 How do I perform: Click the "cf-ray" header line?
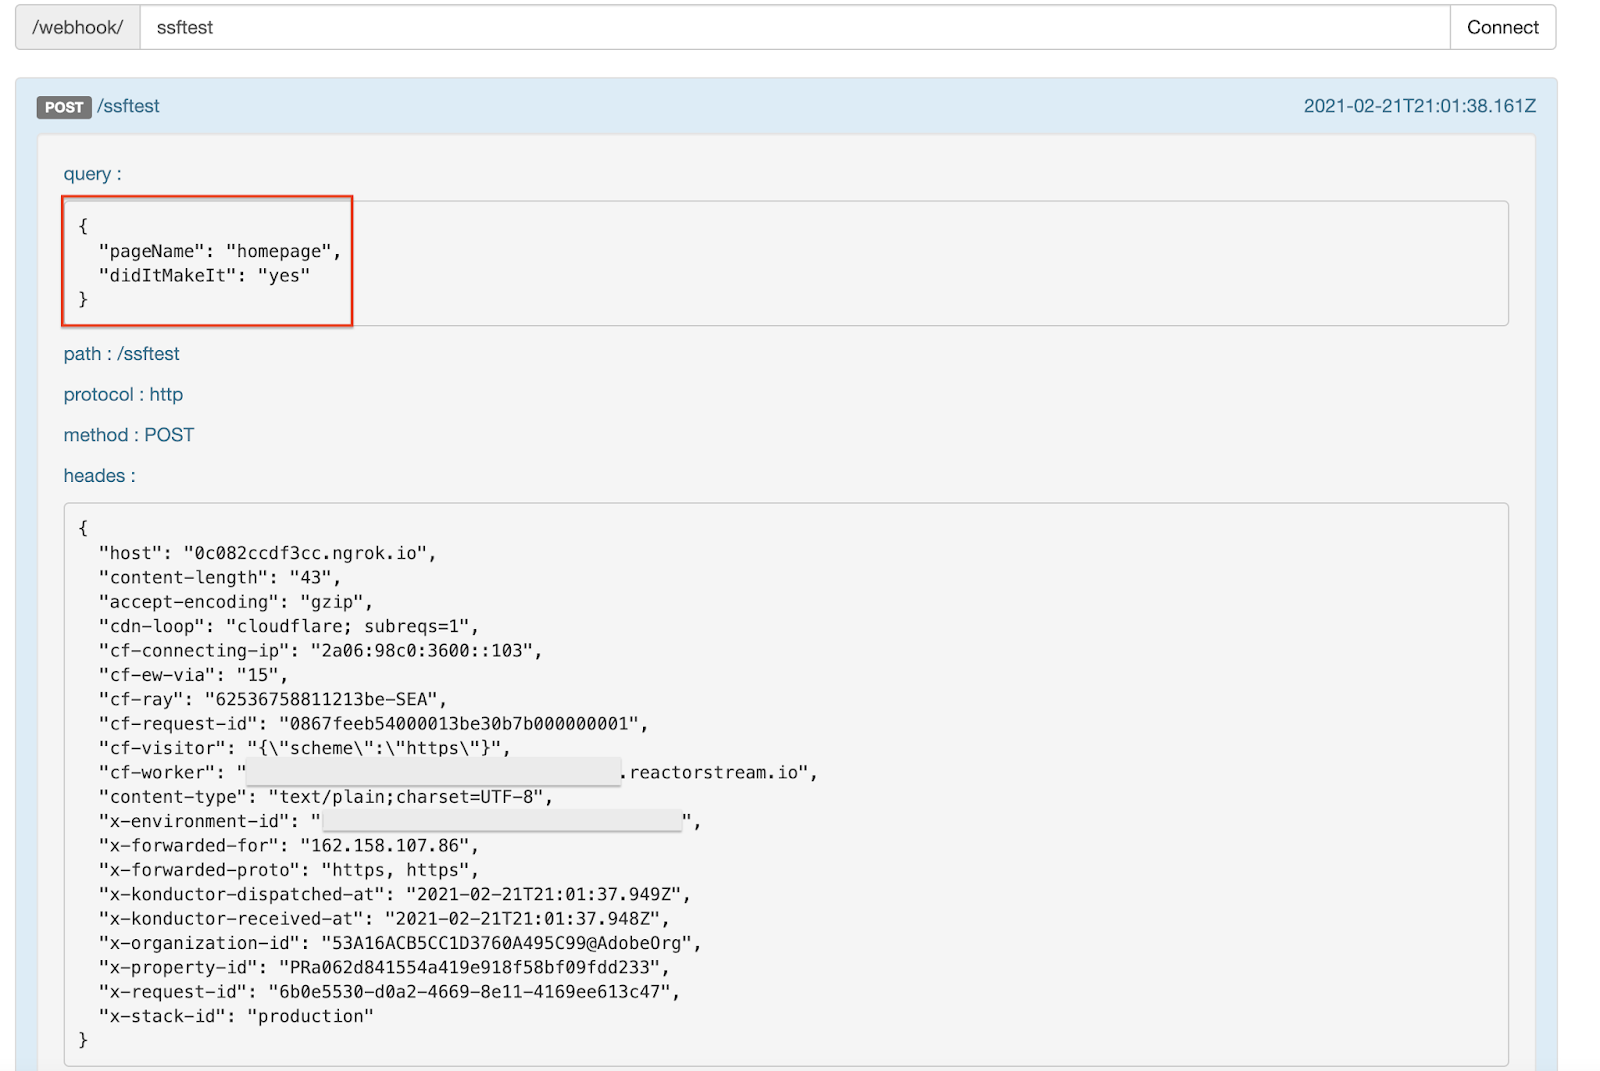pos(273,699)
